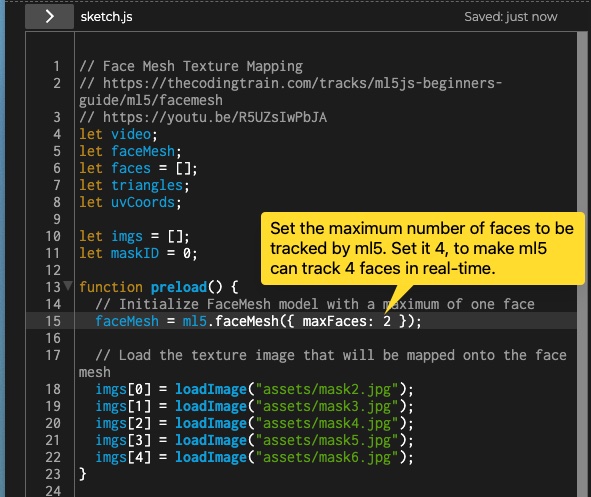Click 'let triangles;' on line 7
591x497 pixels.
coord(135,185)
